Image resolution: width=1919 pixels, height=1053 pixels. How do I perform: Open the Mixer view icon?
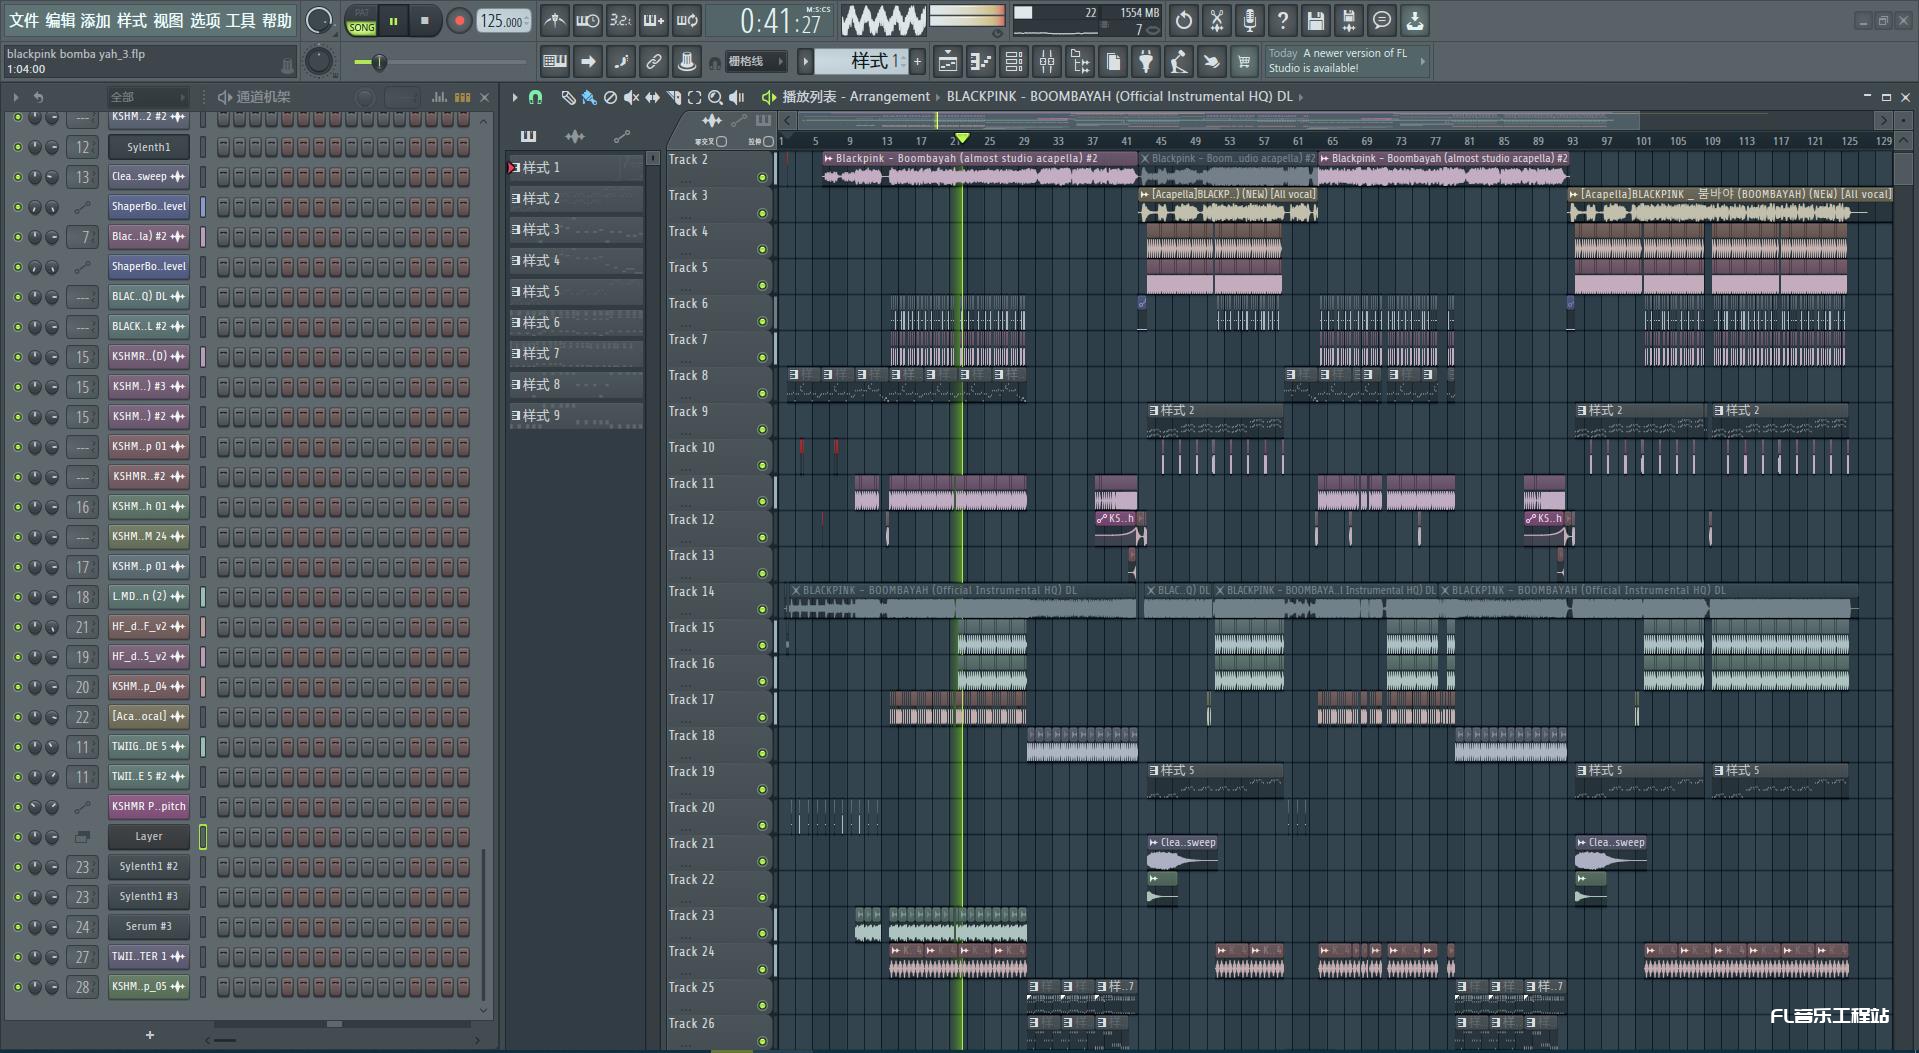(1047, 62)
